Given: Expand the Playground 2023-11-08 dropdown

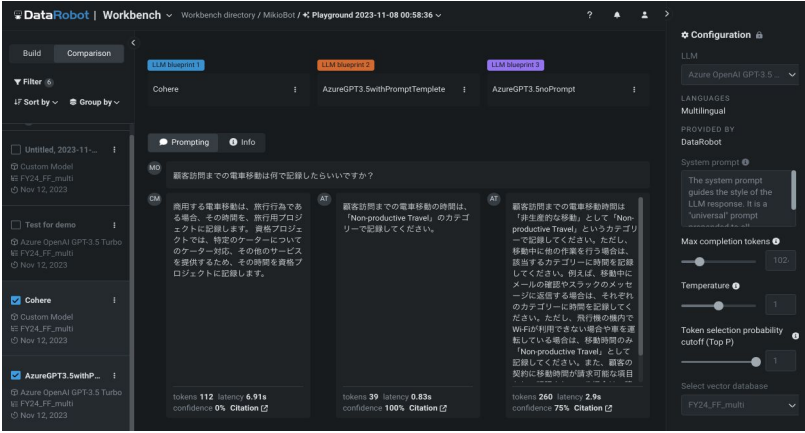Looking at the screenshot, I should (x=372, y=15).
